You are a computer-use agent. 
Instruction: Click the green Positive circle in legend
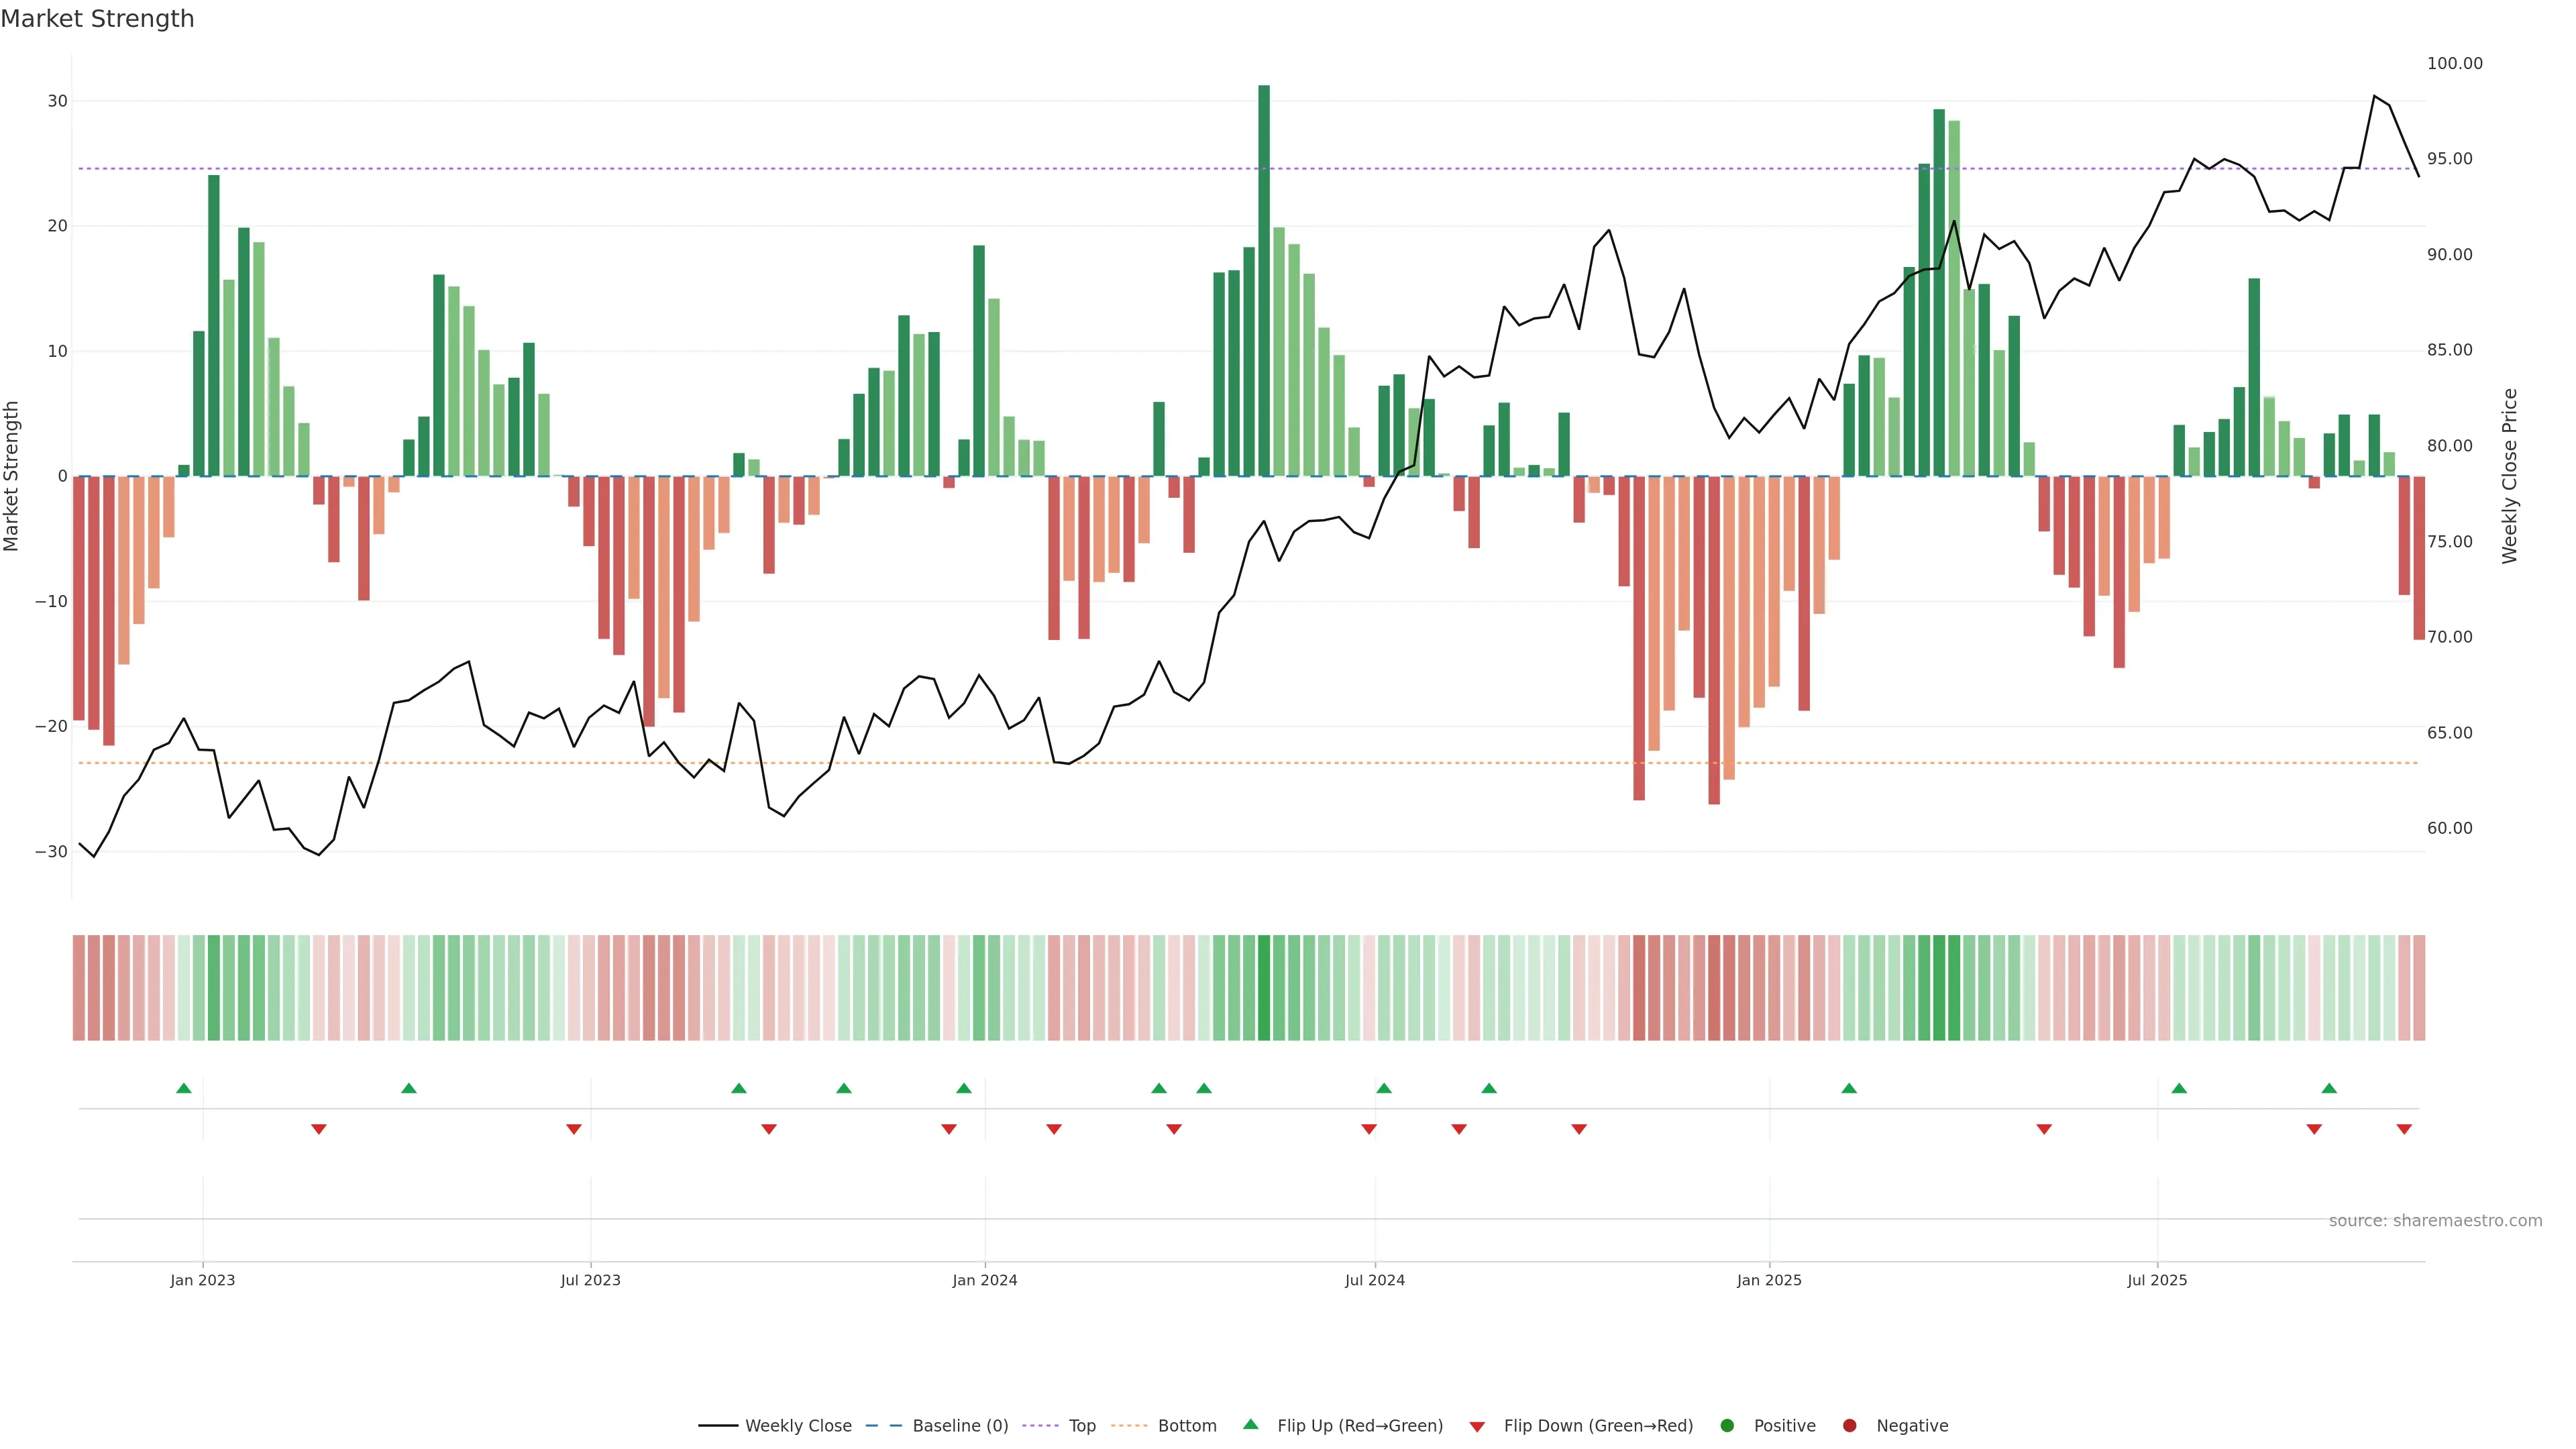pos(1727,1426)
